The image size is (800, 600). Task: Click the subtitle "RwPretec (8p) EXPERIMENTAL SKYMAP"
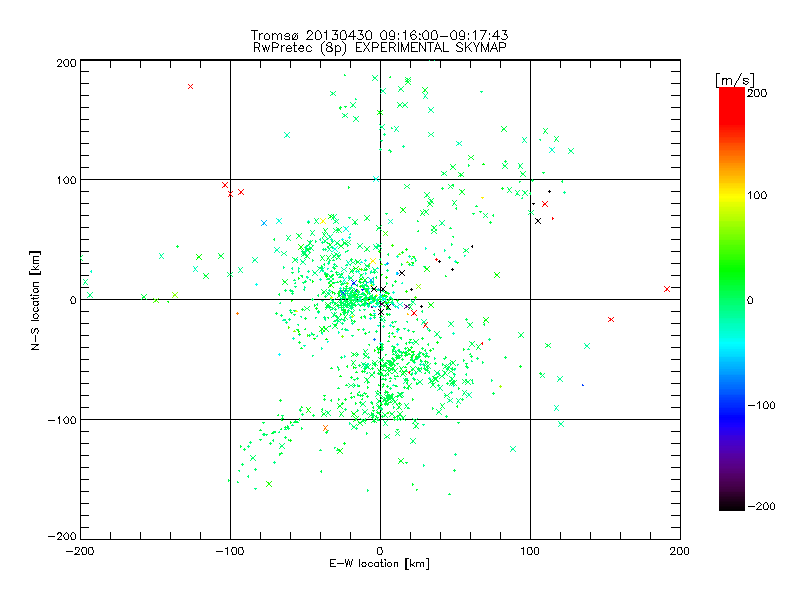point(380,48)
